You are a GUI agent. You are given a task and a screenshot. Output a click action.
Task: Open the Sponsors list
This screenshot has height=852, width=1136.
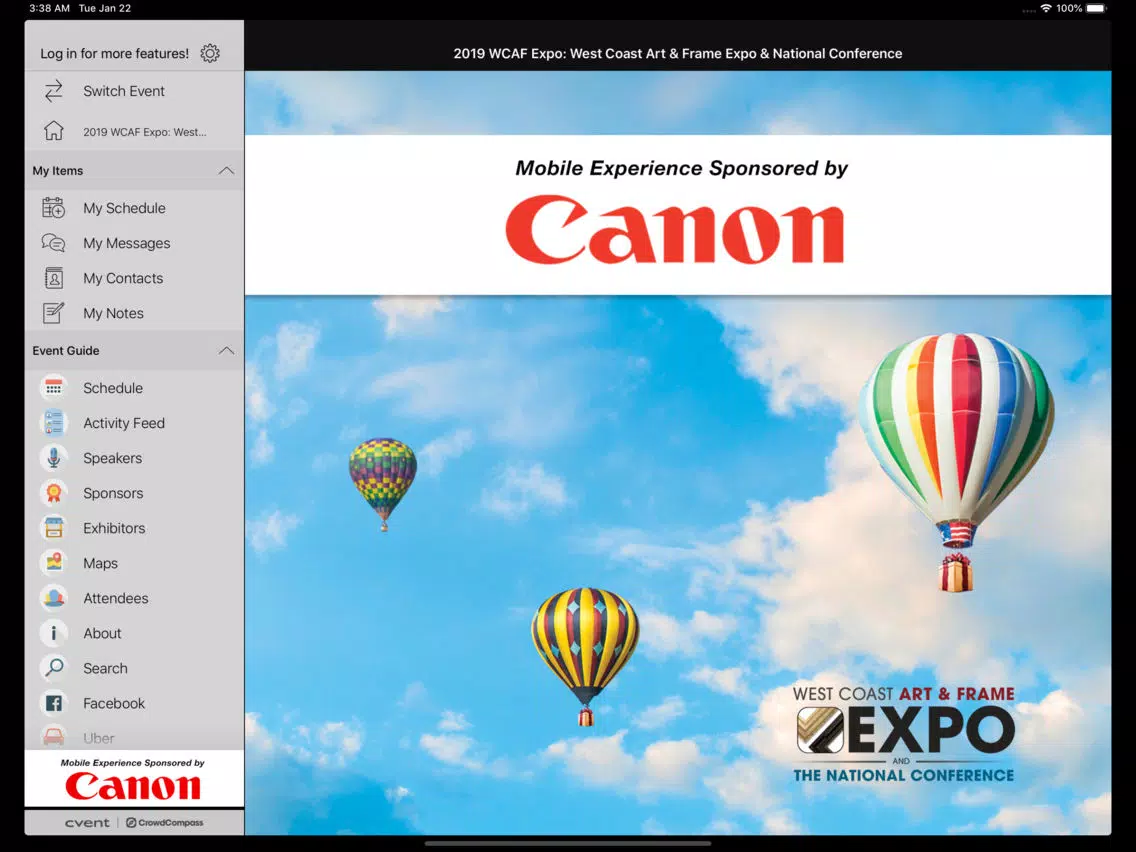134,493
